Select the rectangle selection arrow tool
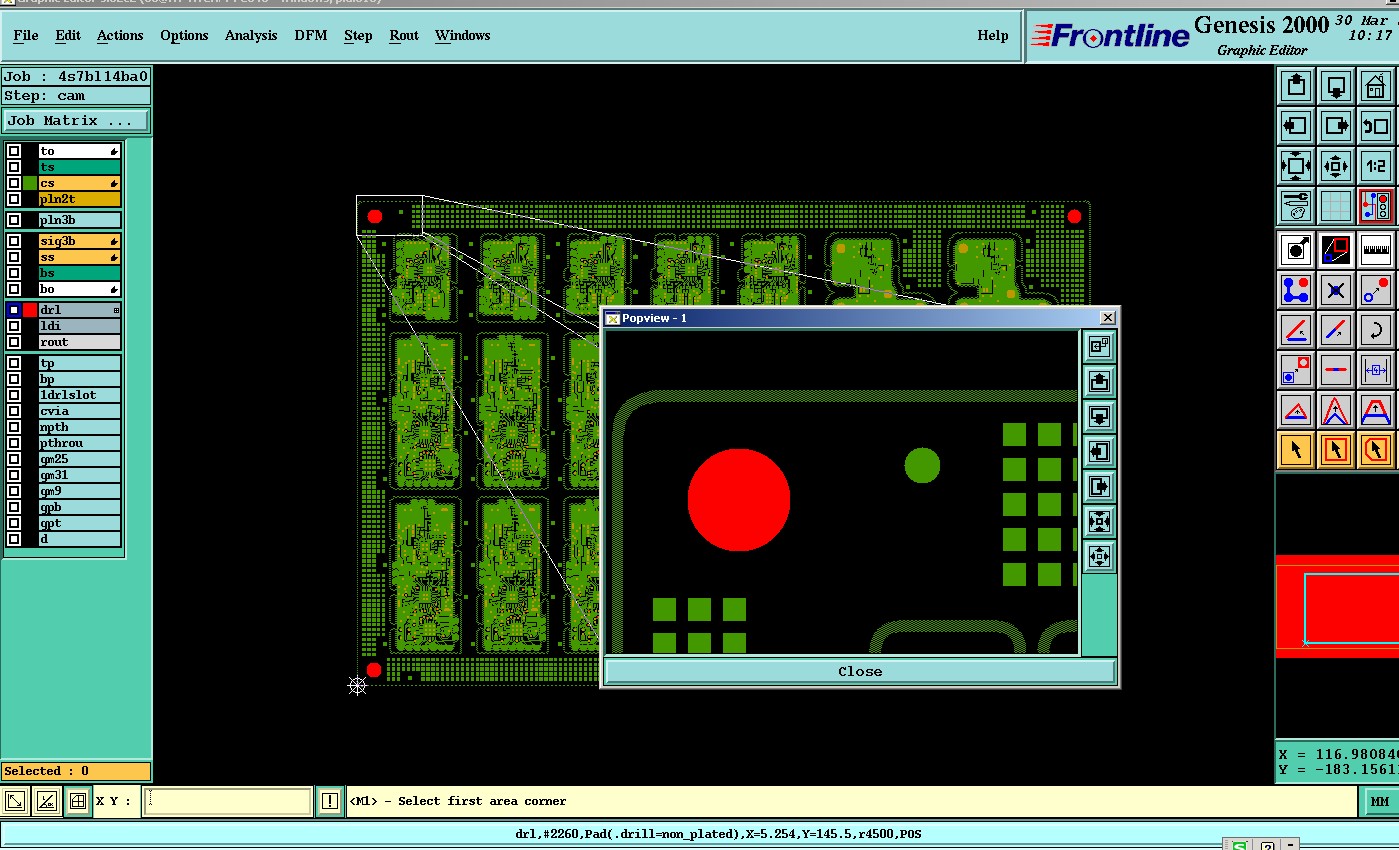 coord(1336,450)
